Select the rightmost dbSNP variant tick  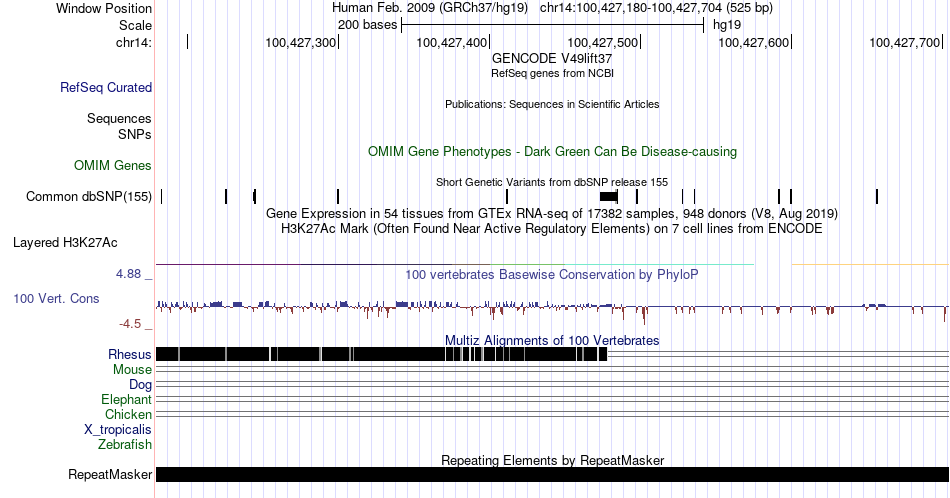[x=877, y=196]
